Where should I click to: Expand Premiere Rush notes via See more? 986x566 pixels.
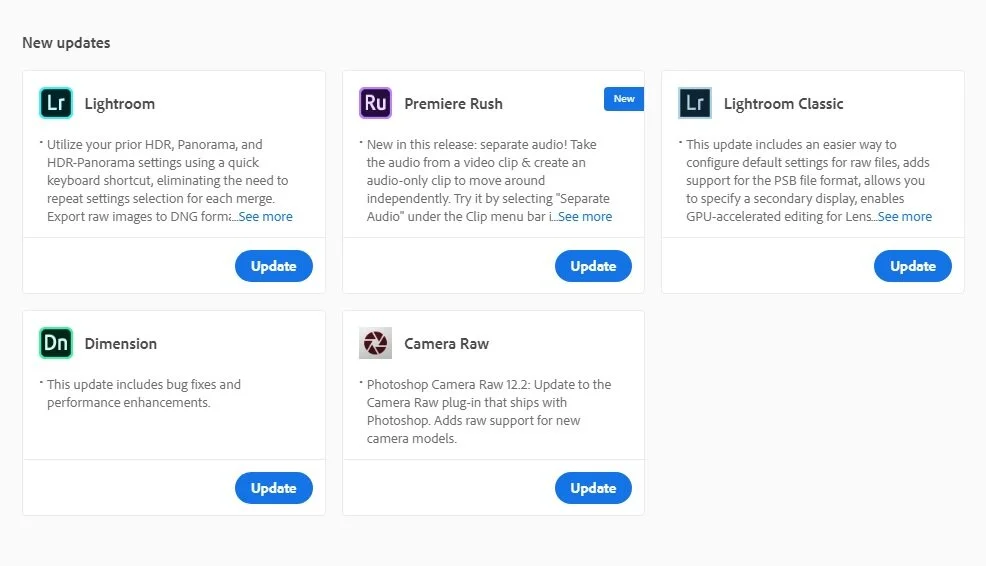585,216
